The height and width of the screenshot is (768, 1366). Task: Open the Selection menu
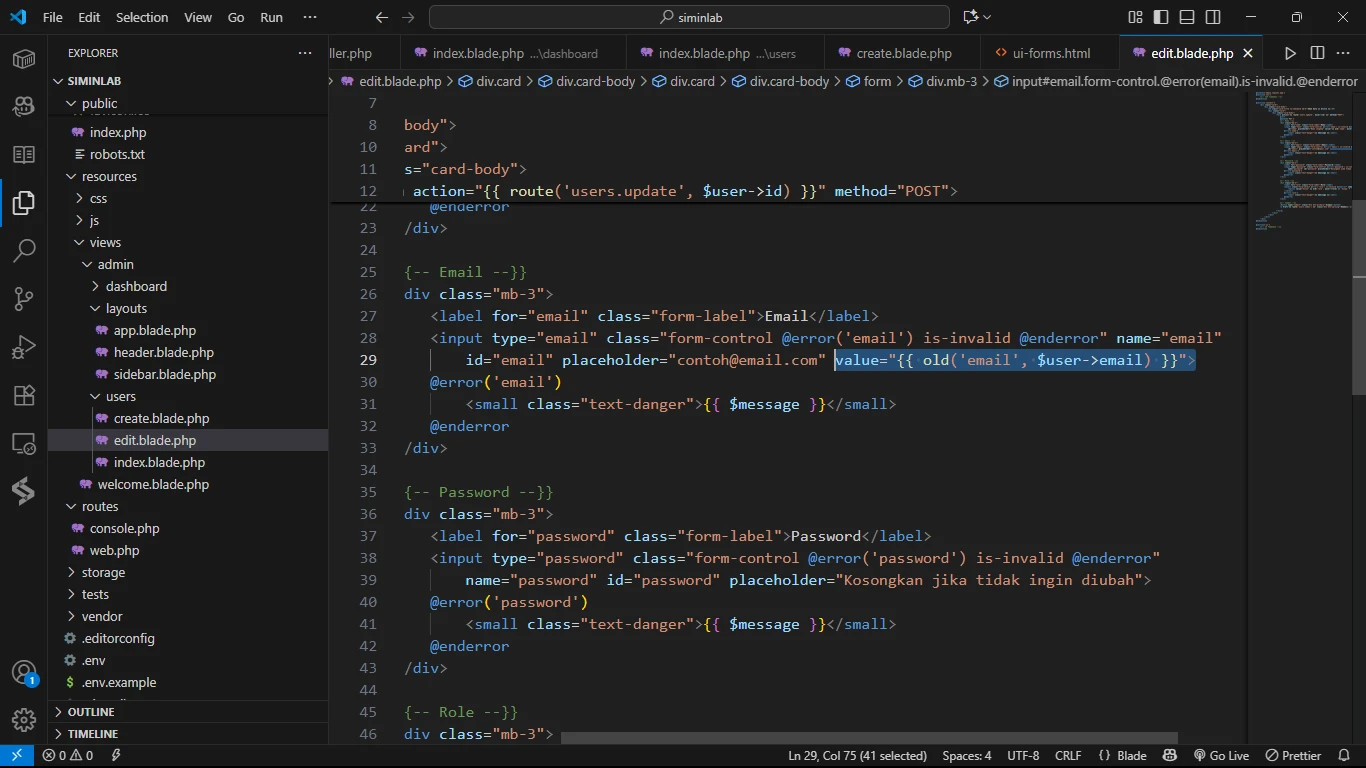(142, 17)
